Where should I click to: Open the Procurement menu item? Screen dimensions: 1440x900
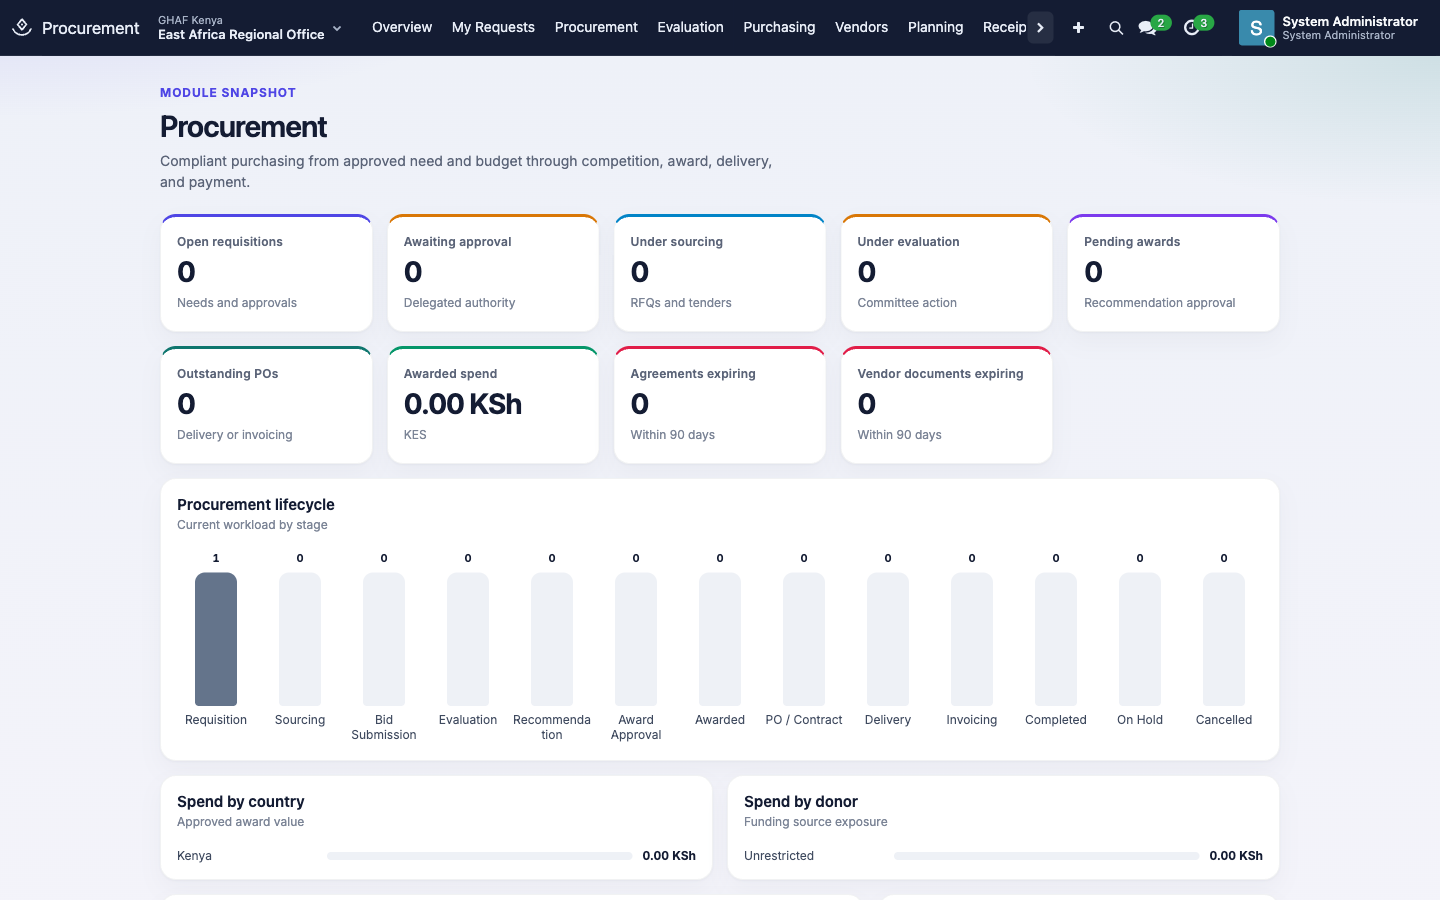[596, 28]
